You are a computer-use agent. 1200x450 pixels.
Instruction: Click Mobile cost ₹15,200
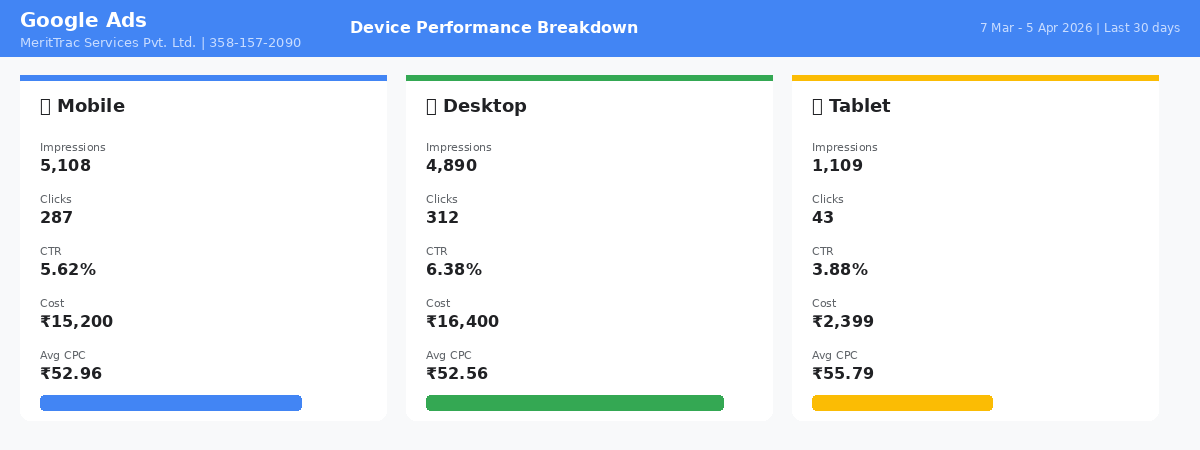[x=77, y=322]
